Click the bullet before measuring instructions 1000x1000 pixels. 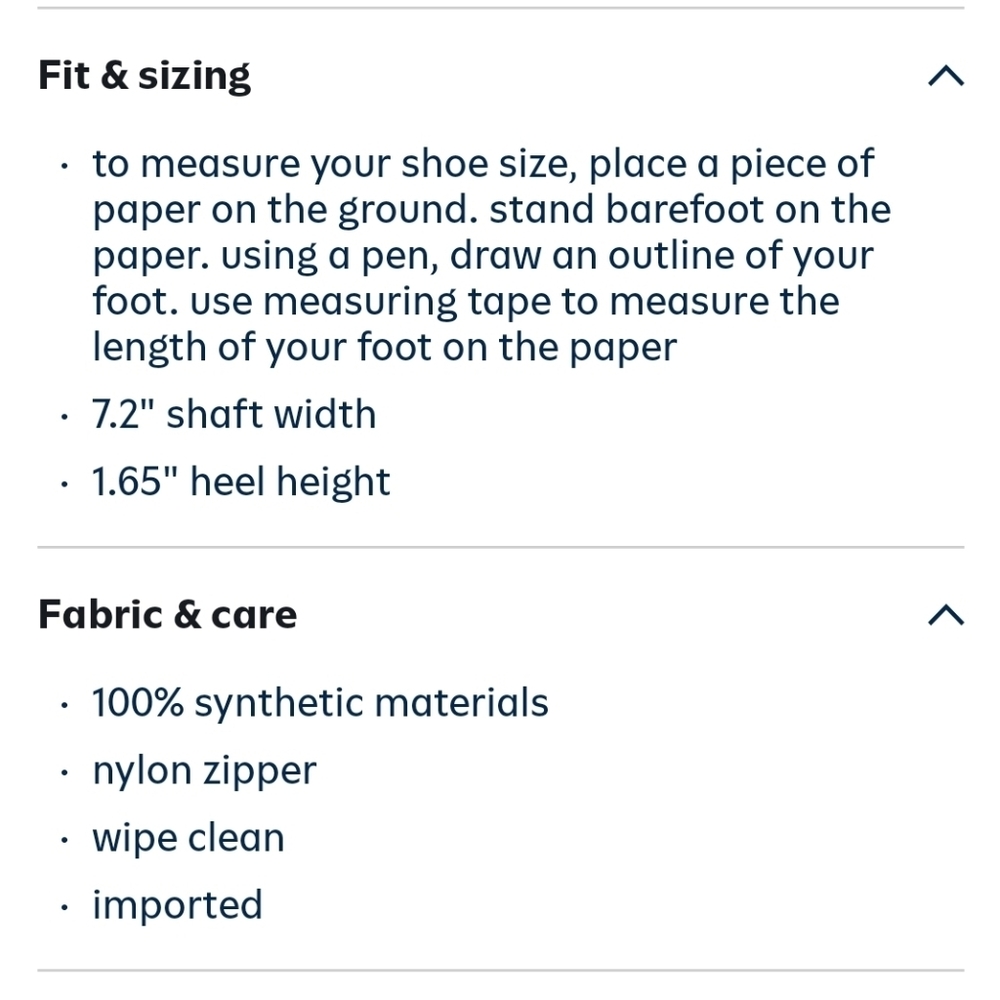coord(64,165)
